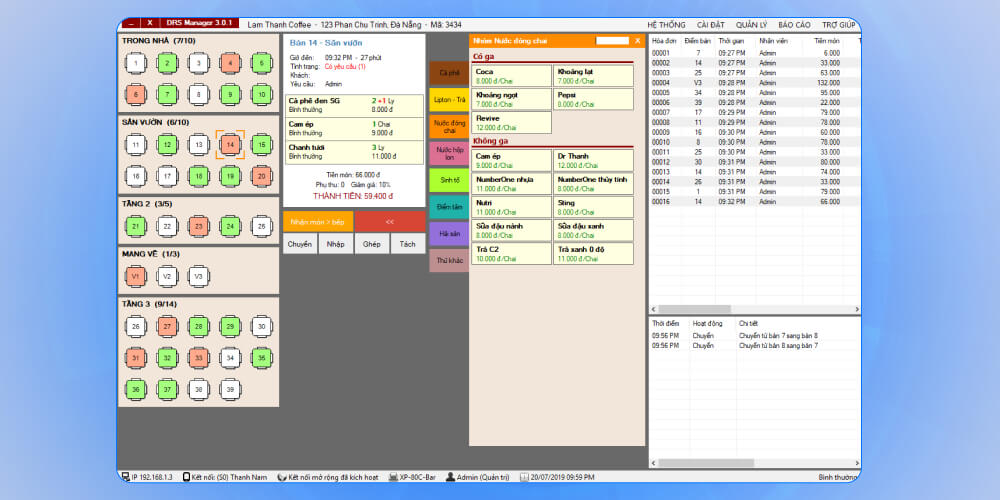The image size is (1000, 500).
Task: Click the search field in drinks panel
Action: pyautogui.click(x=612, y=41)
